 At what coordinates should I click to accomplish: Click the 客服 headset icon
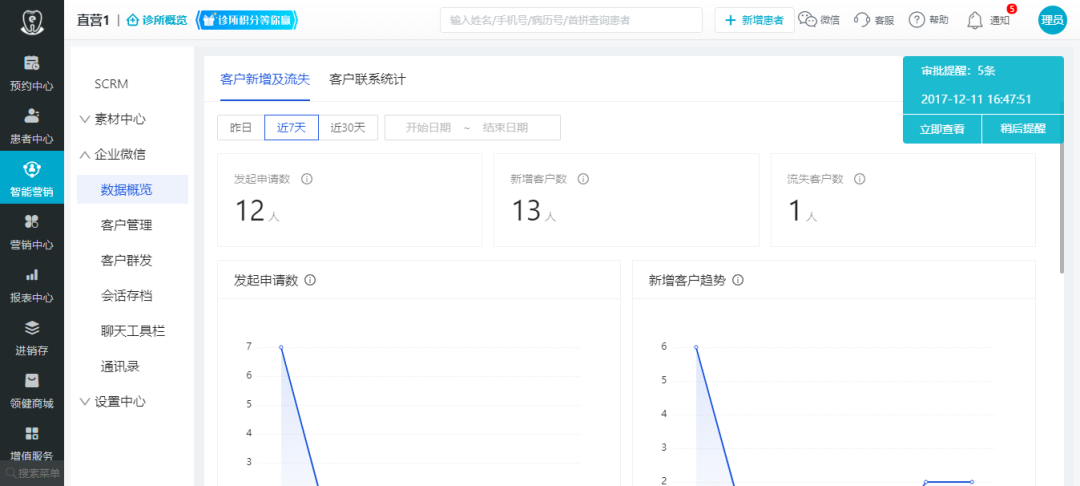tap(862, 20)
